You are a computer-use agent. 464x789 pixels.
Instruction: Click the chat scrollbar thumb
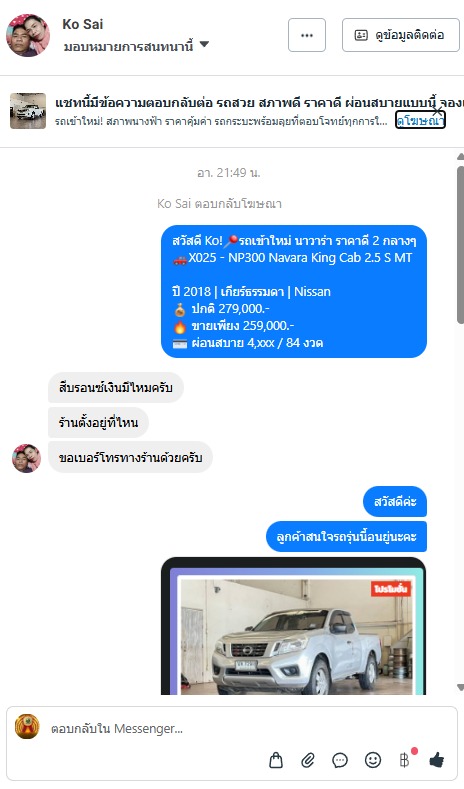click(x=460, y=244)
